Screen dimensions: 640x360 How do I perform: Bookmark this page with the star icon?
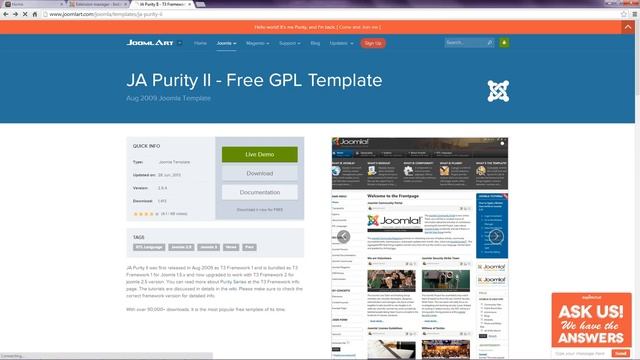coord(624,14)
